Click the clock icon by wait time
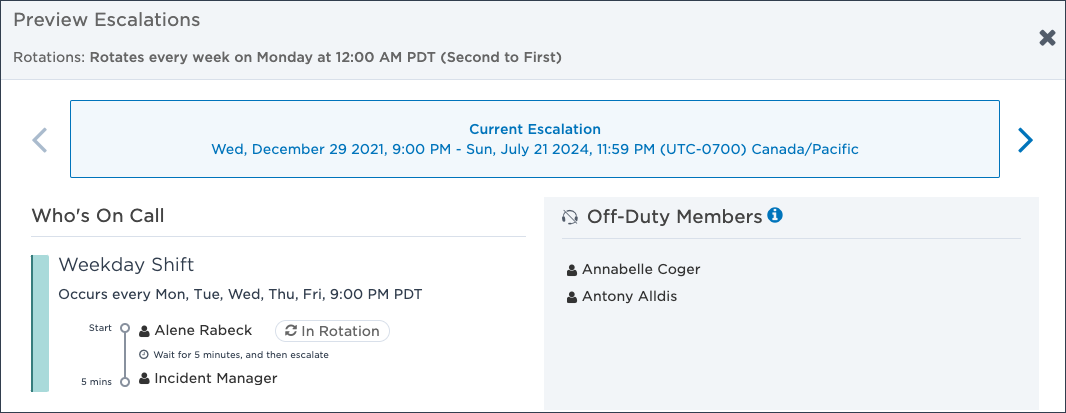This screenshot has width=1066, height=413. click(143, 354)
